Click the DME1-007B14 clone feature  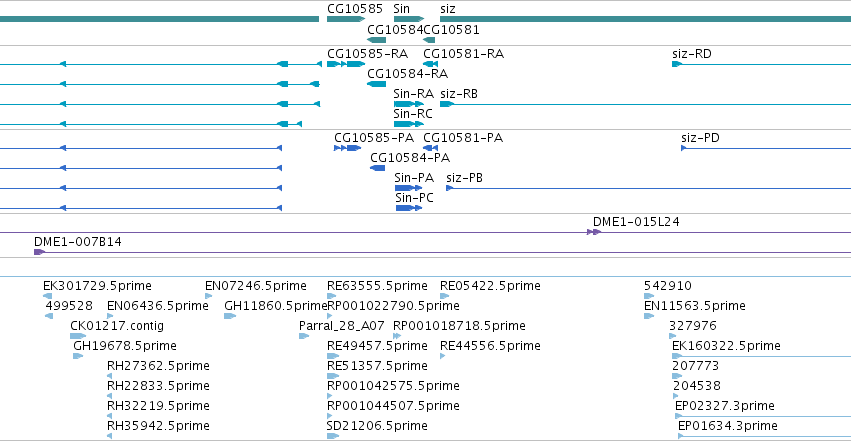coord(442,252)
